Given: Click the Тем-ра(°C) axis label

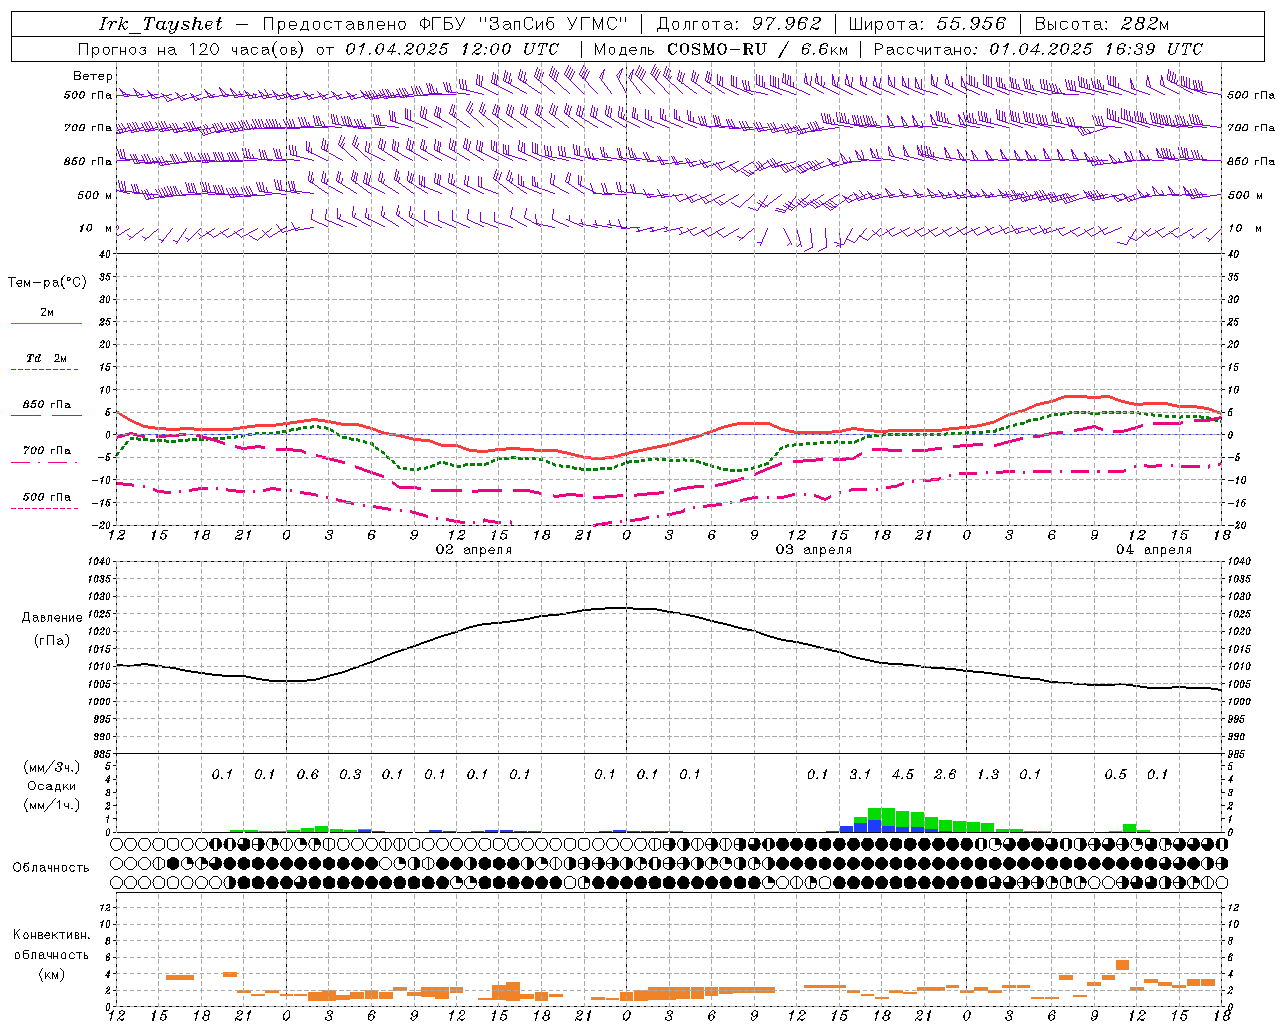Looking at the screenshot, I should coord(47,283).
